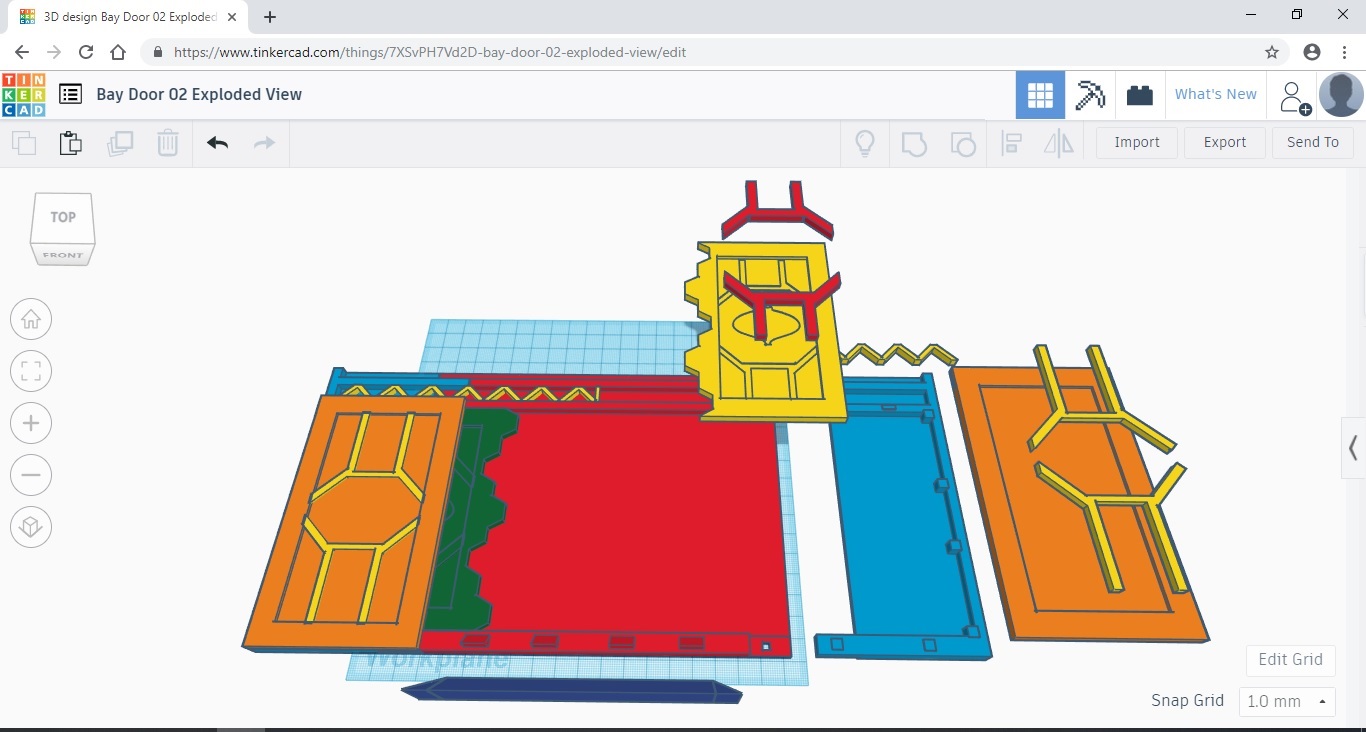Zoom in with plus button
The width and height of the screenshot is (1366, 732).
pos(31,423)
